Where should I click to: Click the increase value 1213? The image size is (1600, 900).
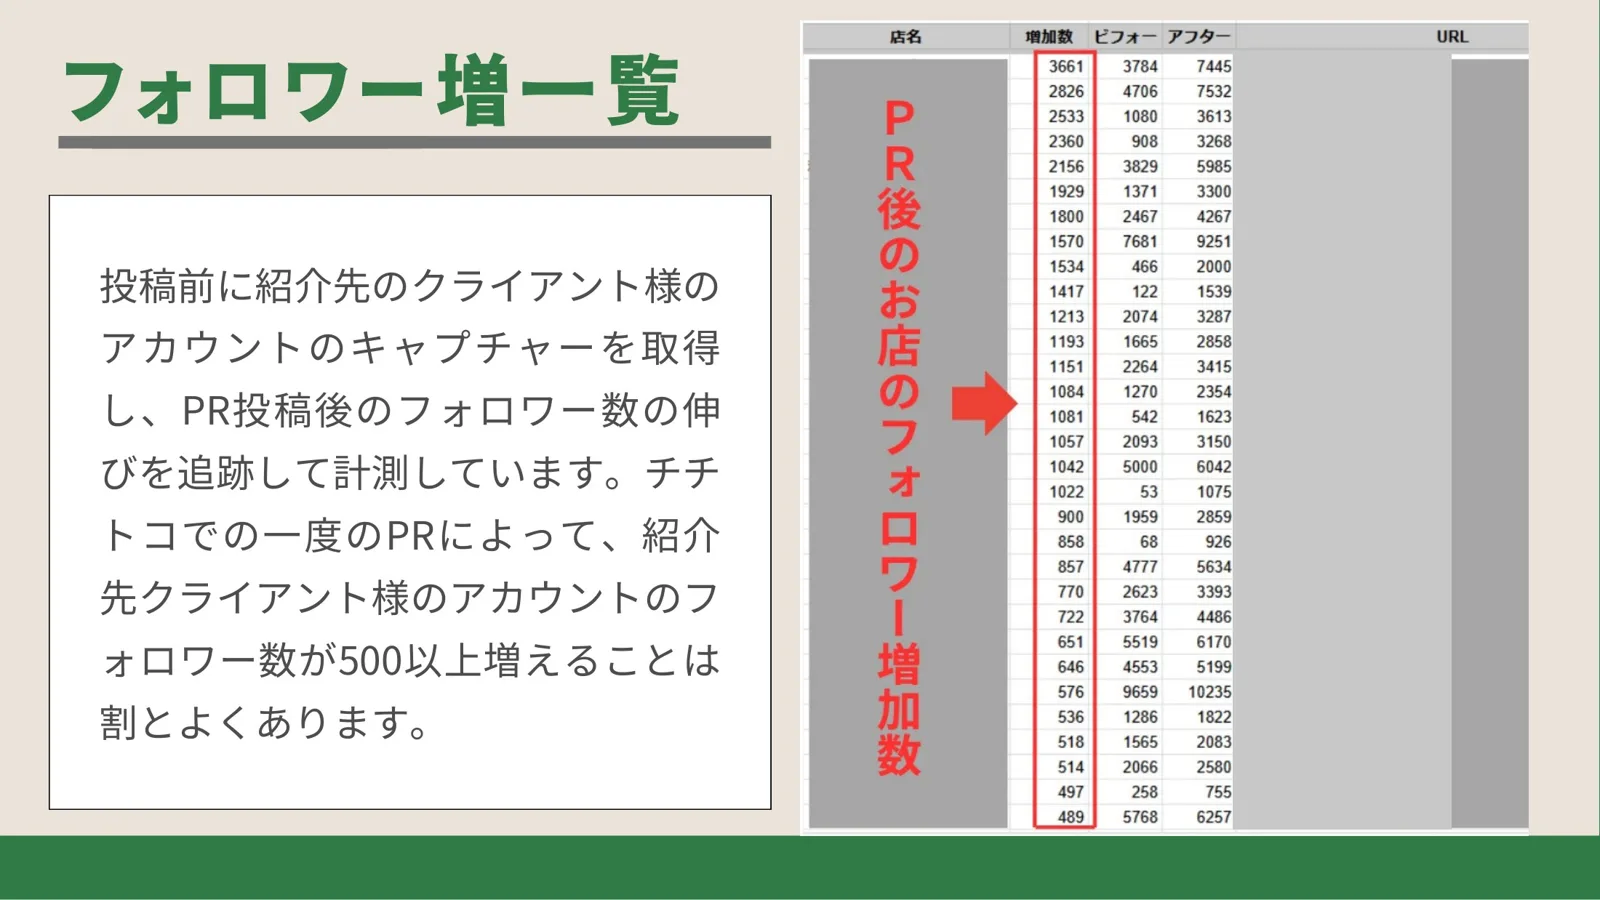point(1066,316)
